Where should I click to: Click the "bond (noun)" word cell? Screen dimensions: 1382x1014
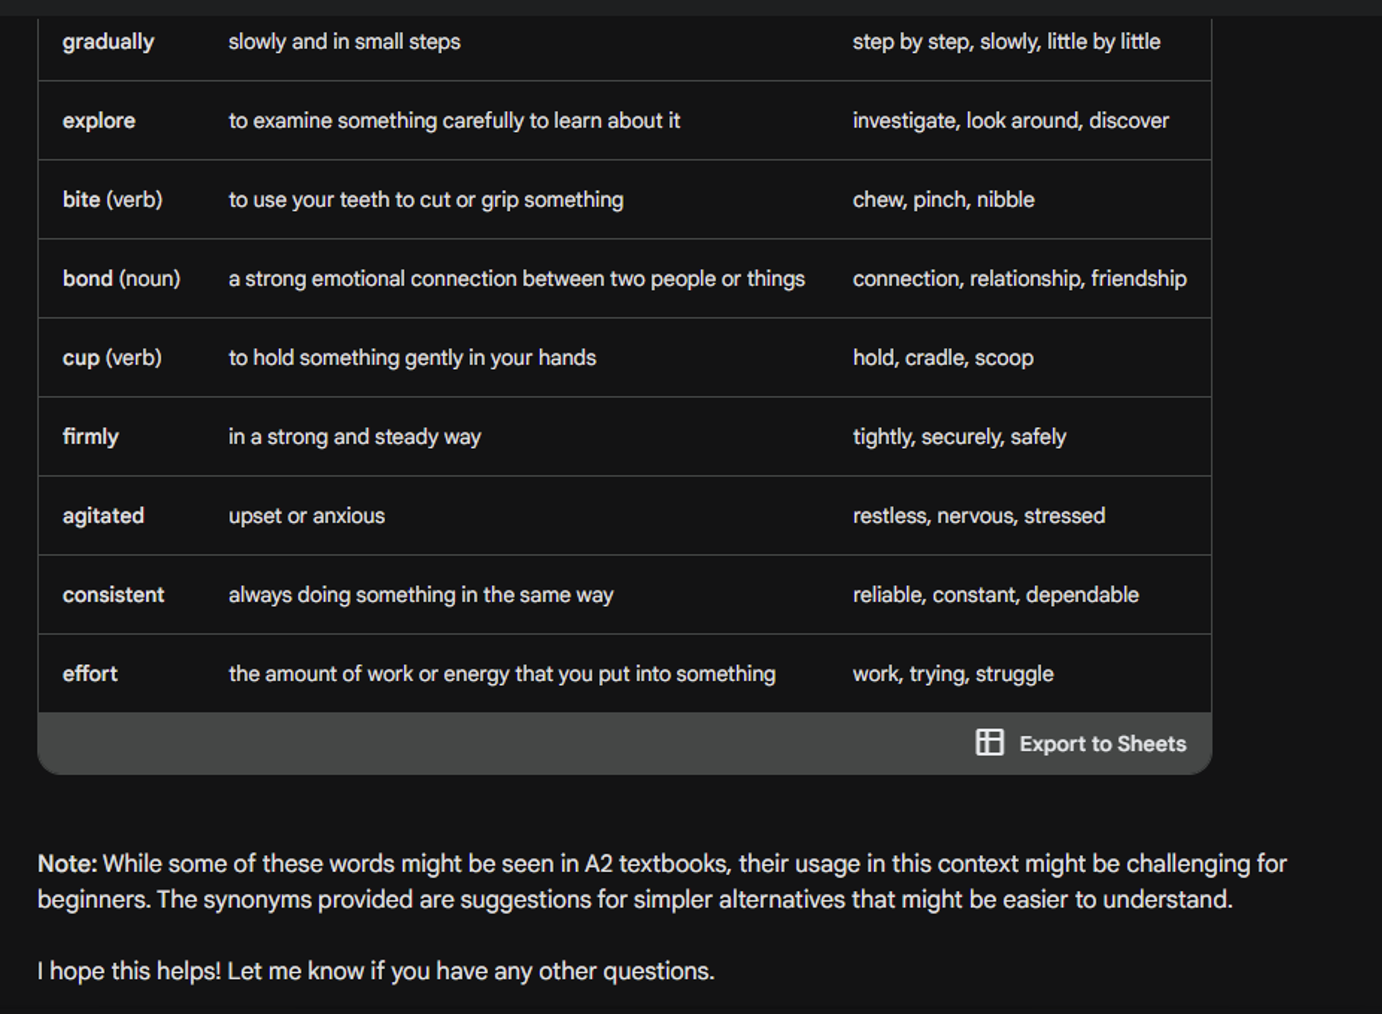(x=121, y=279)
